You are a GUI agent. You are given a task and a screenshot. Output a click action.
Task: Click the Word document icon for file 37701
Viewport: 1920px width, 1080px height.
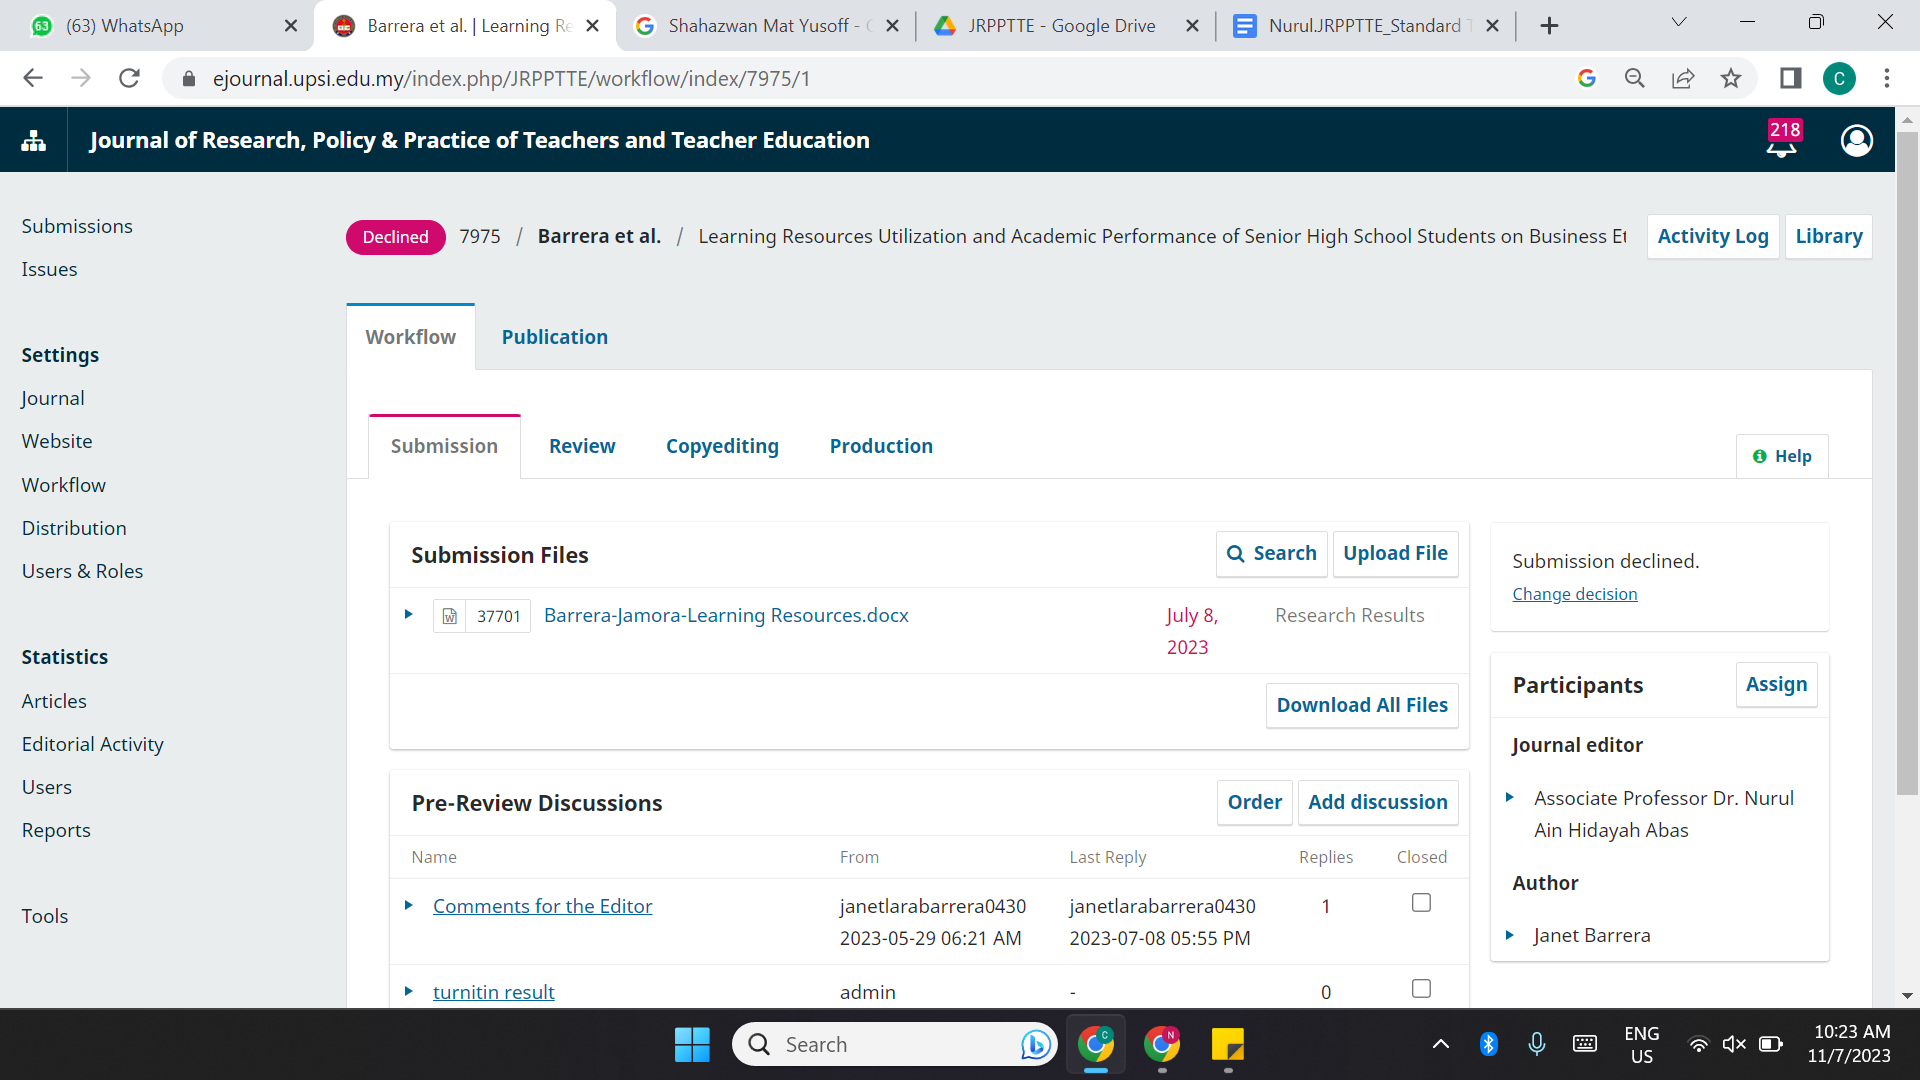pos(450,616)
